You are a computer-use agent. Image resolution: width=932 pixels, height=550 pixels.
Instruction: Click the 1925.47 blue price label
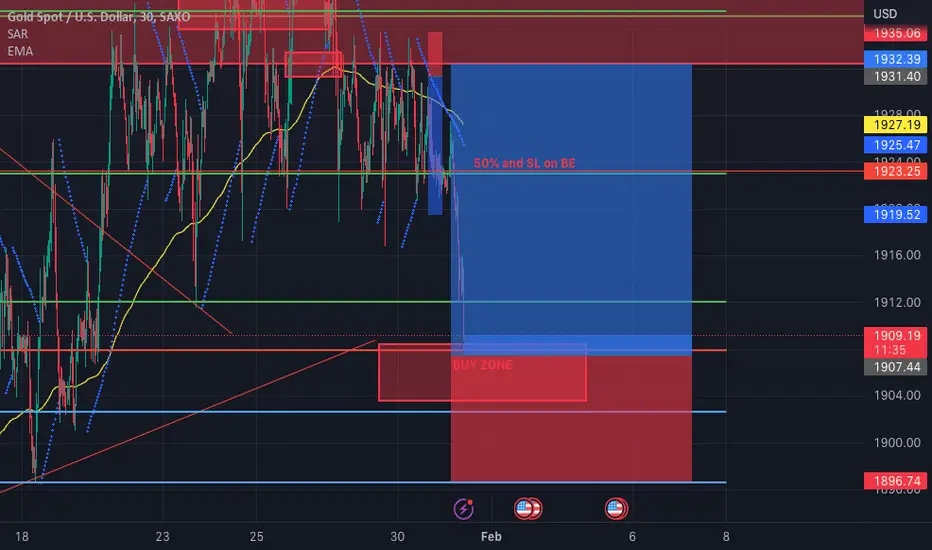895,145
